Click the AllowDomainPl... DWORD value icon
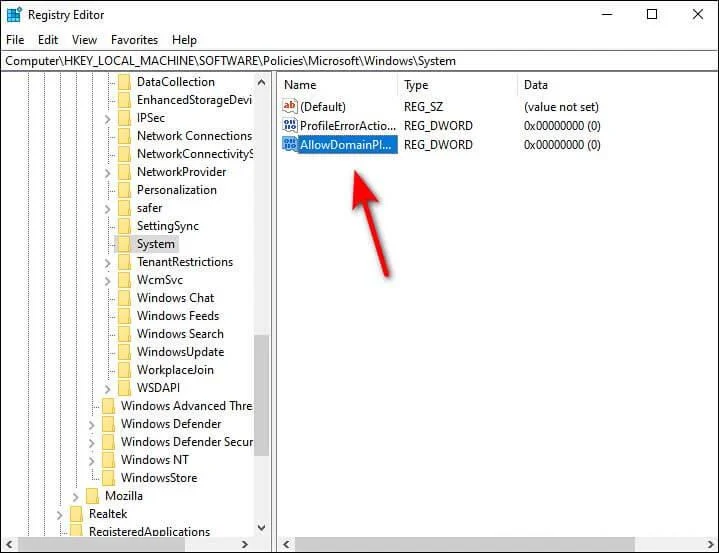Screen dimensions: 719x553 click(x=289, y=144)
